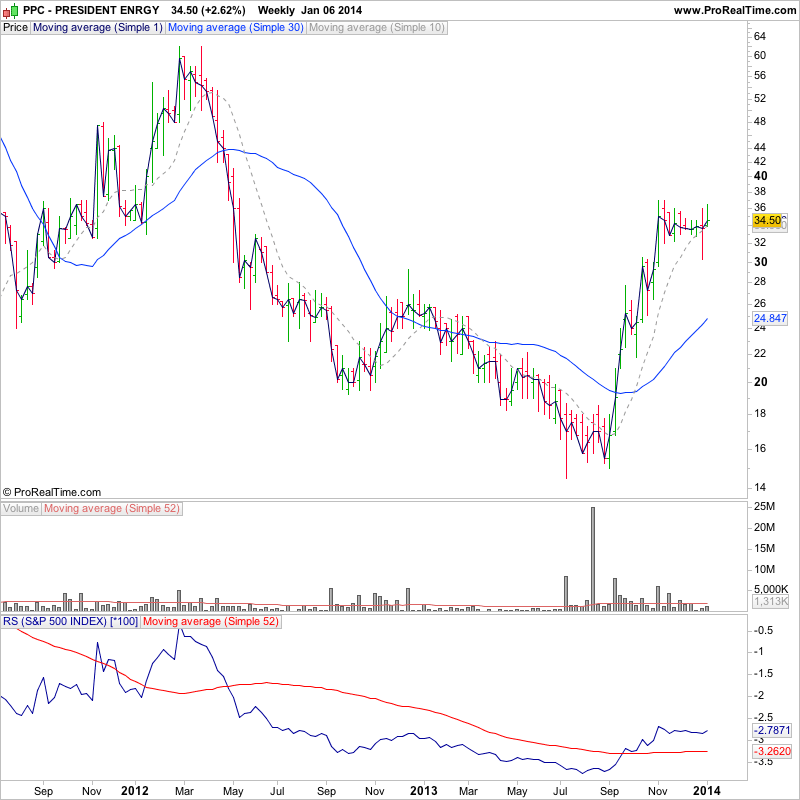Select Moving average (Simple 30) legend label

click(x=236, y=28)
